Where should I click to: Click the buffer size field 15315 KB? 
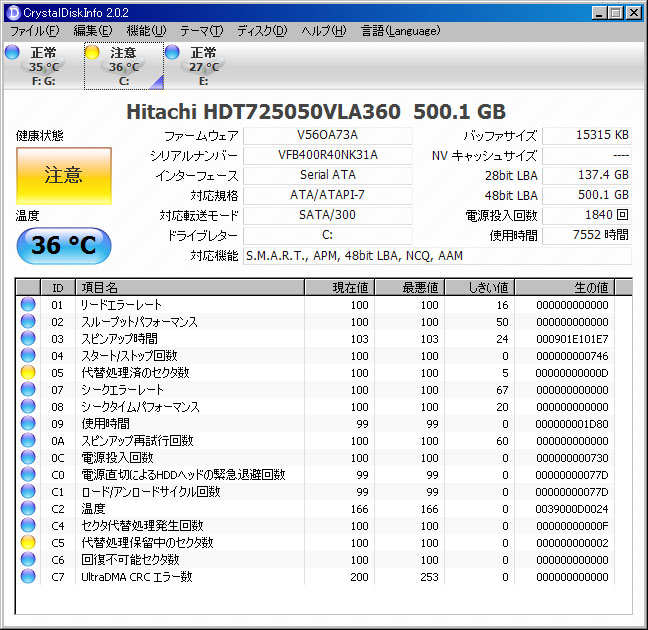tap(587, 135)
